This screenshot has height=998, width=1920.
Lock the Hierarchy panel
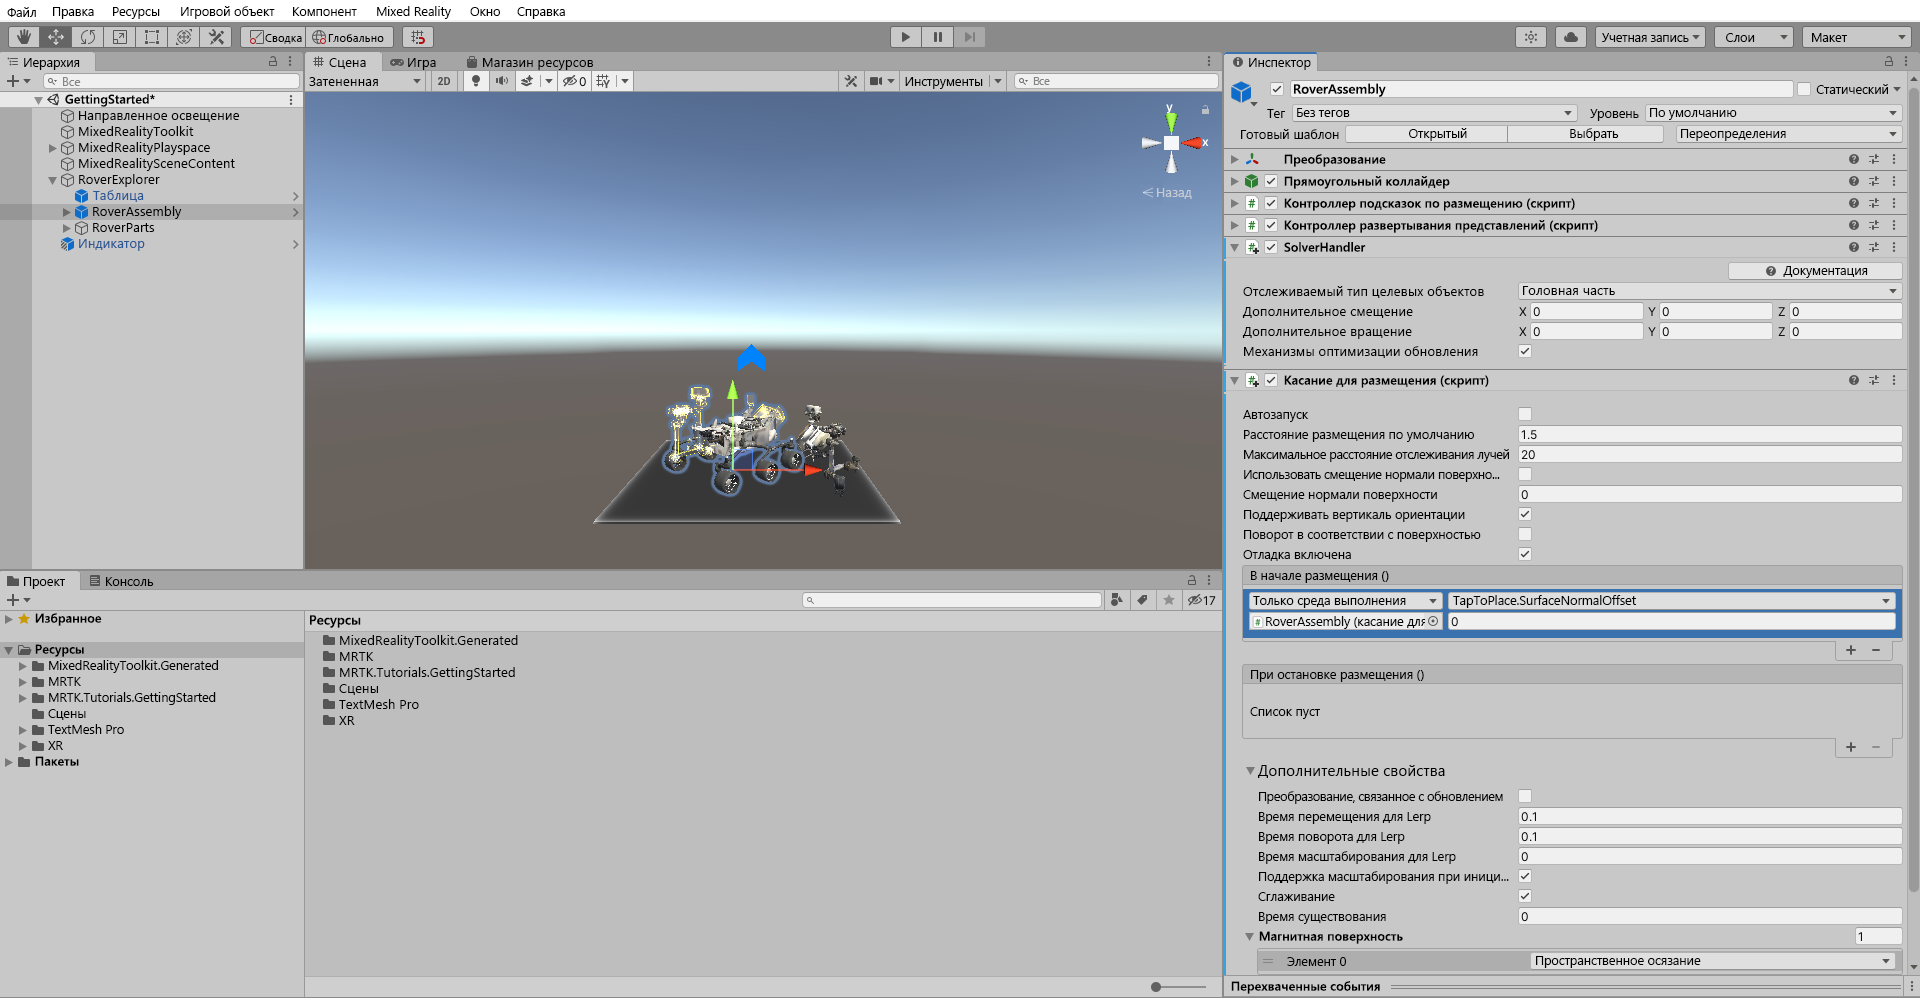pos(273,61)
